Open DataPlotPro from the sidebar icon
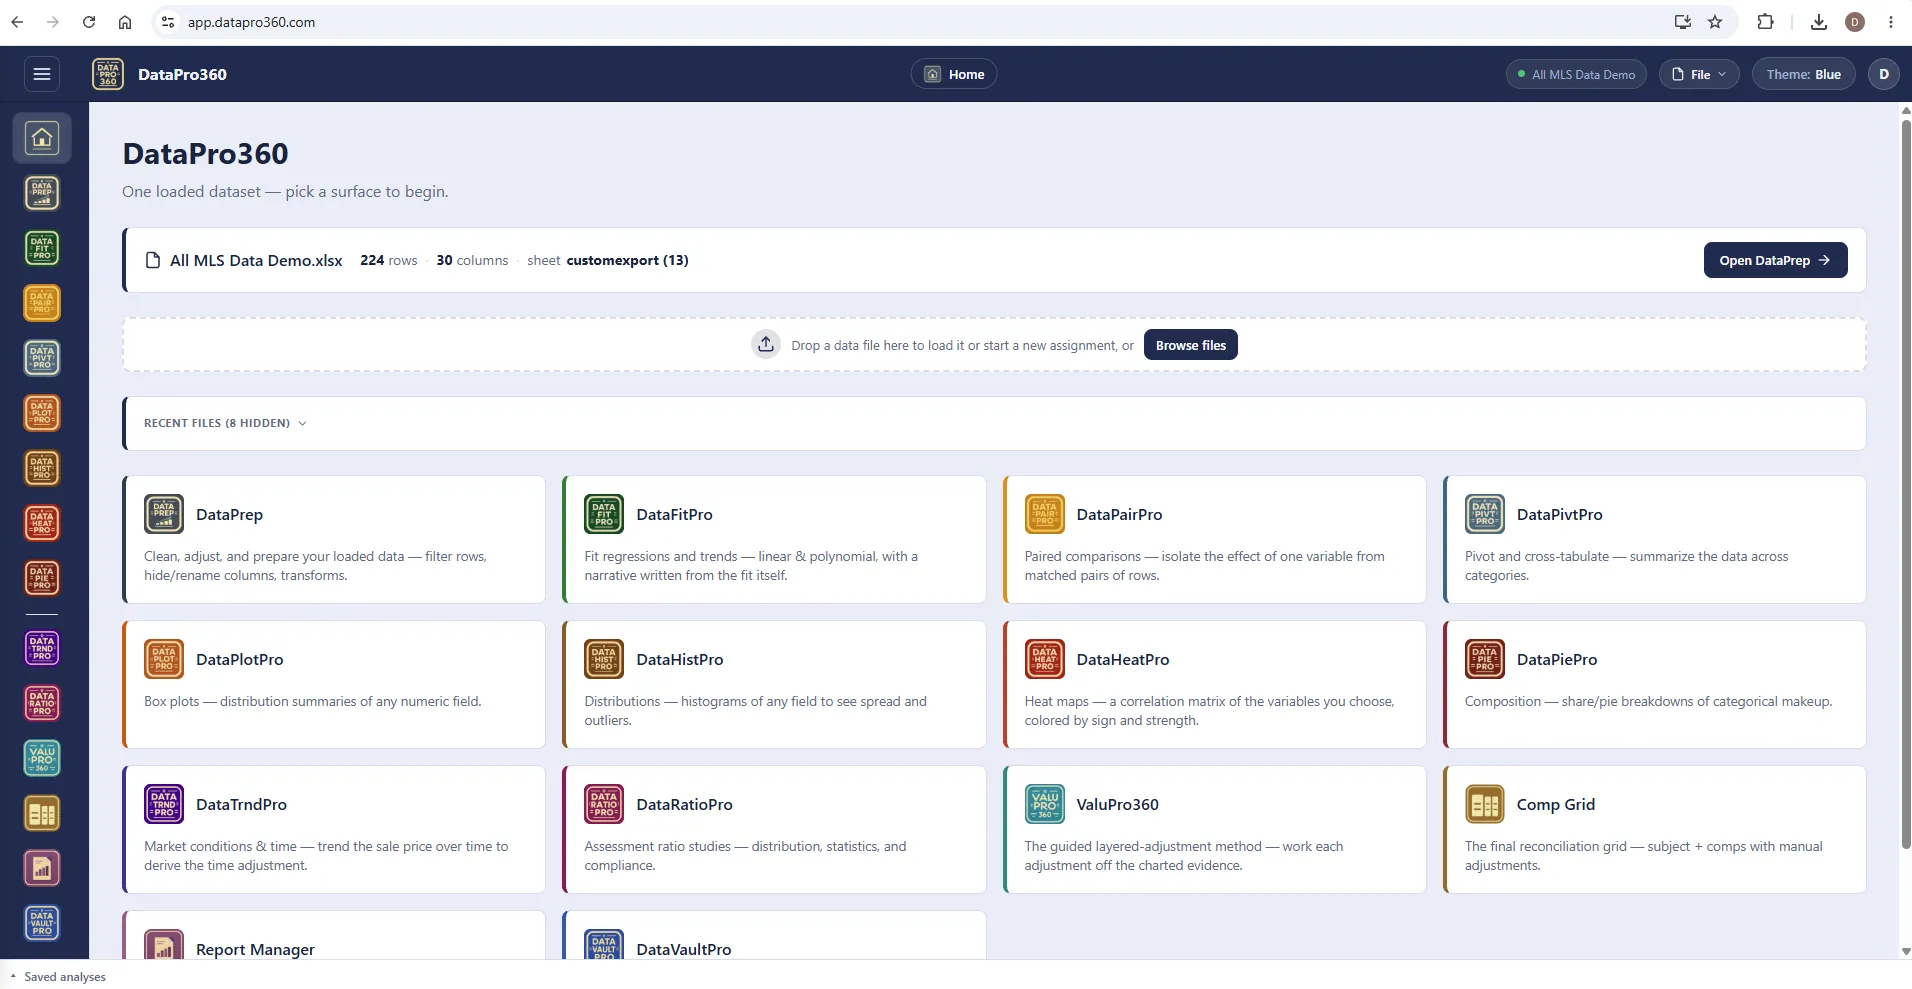This screenshot has width=1912, height=989. tap(42, 413)
